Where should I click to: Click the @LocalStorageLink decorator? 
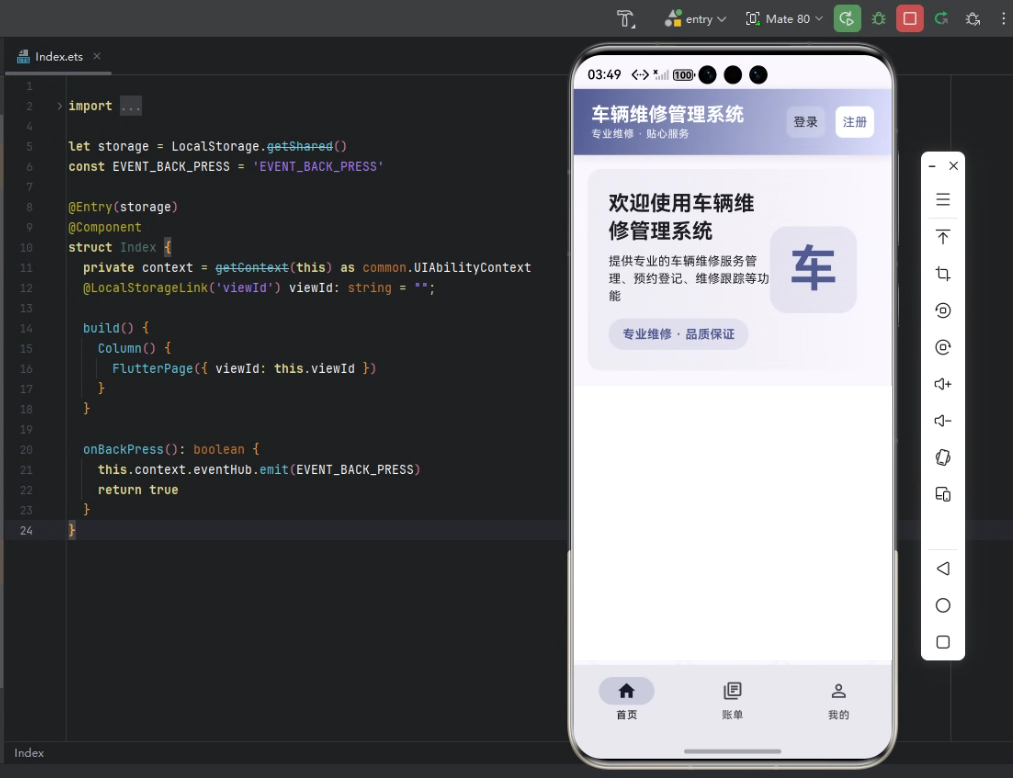tap(145, 288)
